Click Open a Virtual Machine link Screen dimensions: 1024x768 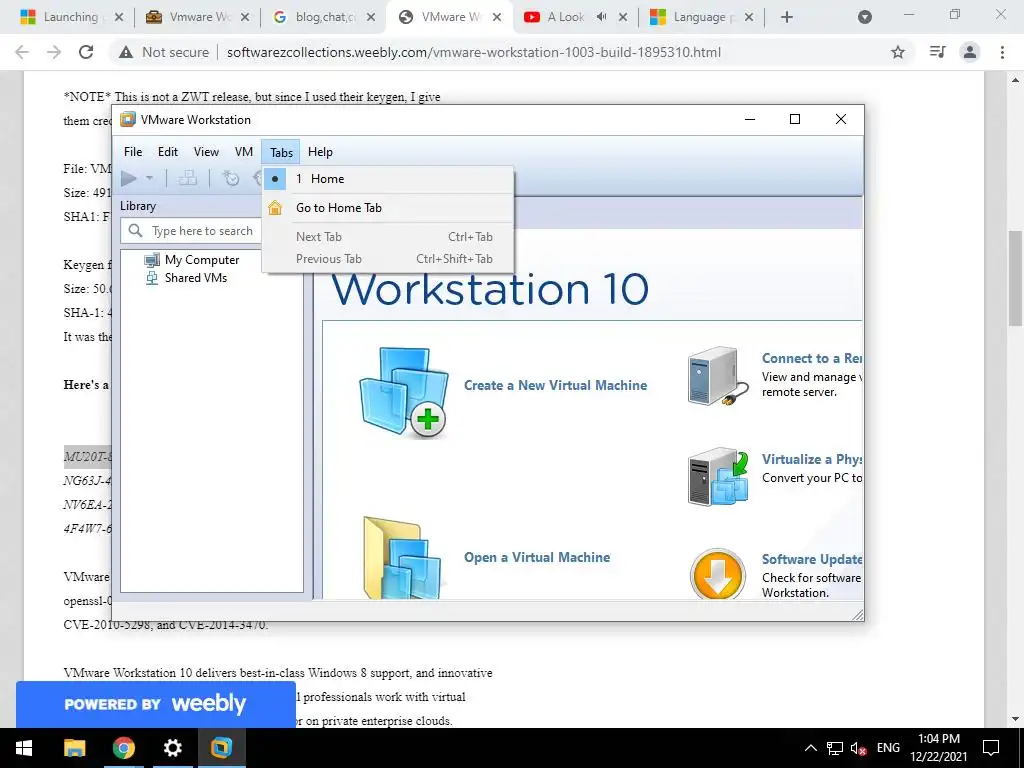pos(537,557)
